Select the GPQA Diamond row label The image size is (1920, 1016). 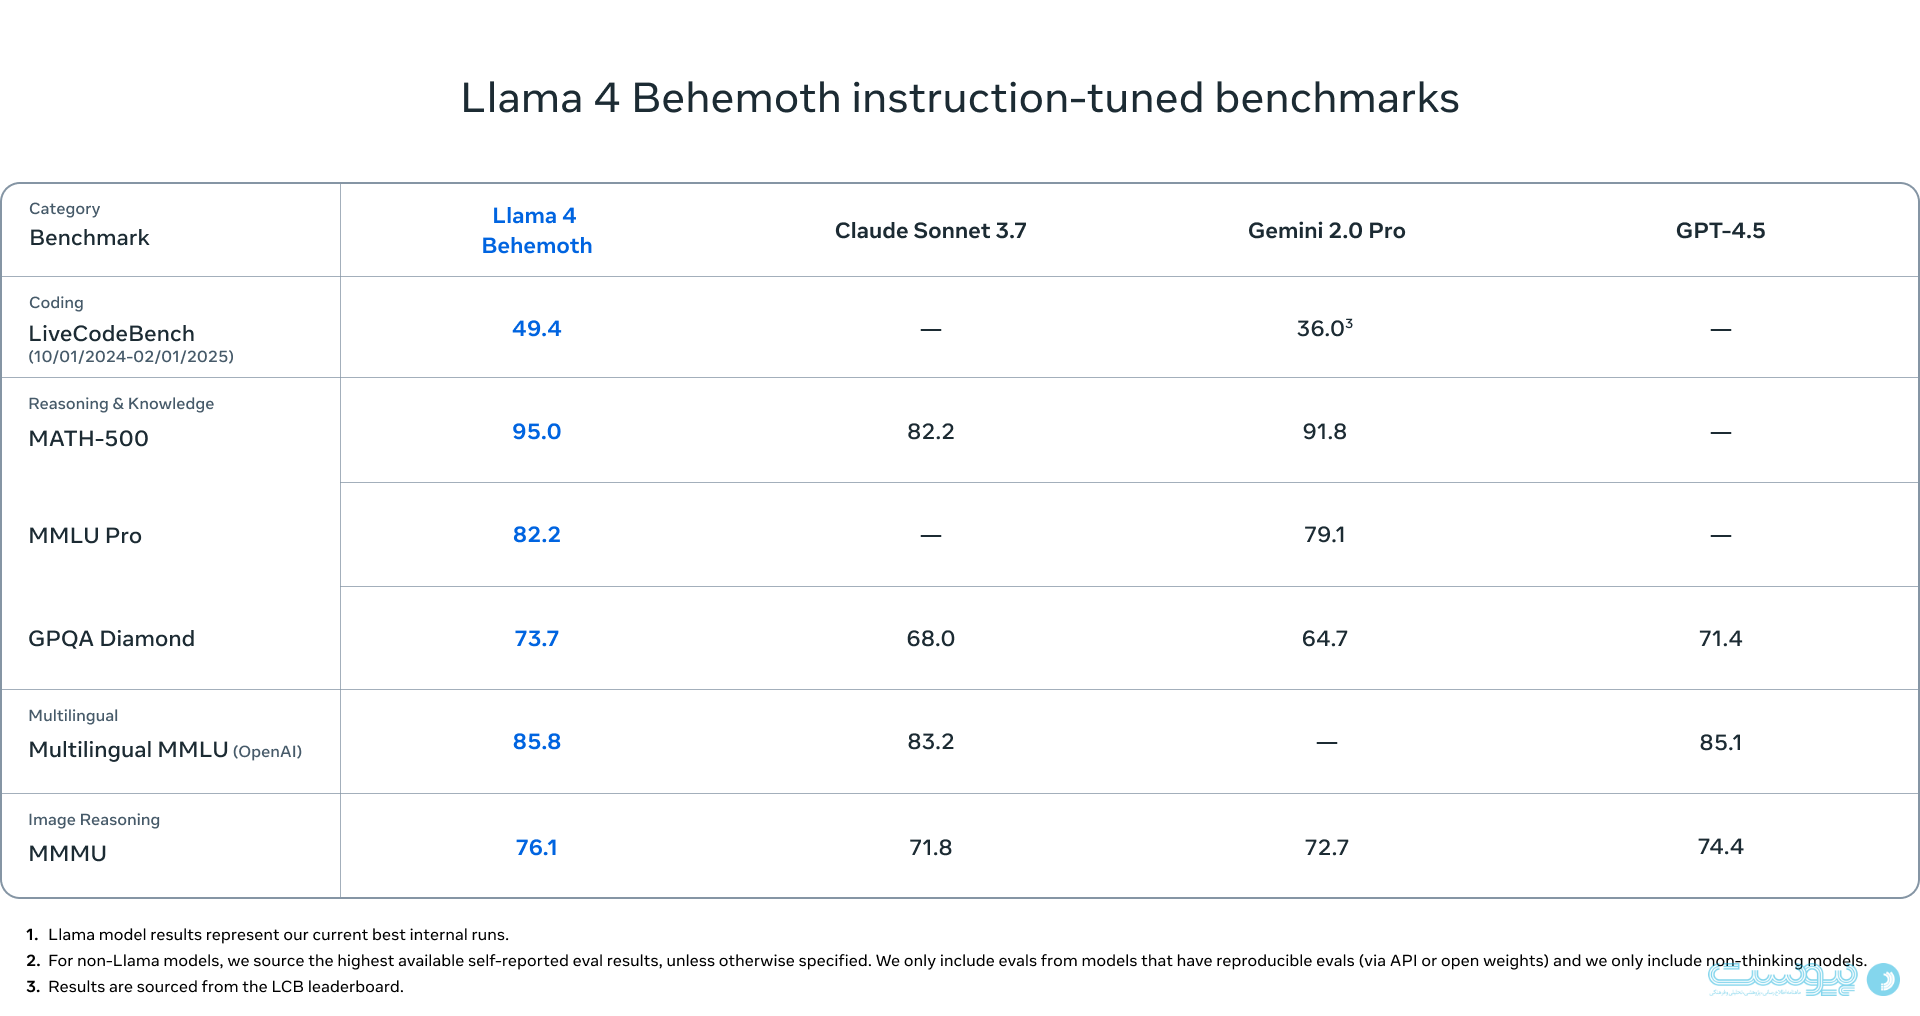click(x=112, y=639)
